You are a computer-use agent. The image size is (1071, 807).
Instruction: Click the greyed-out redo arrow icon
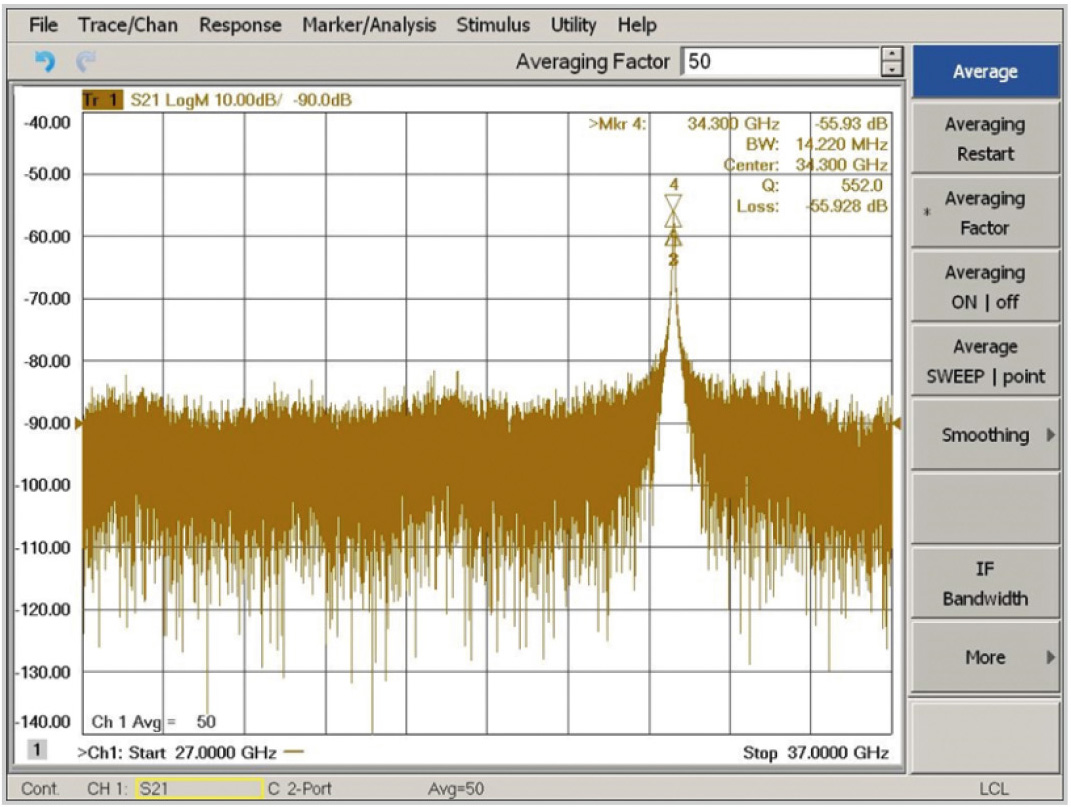[x=85, y=62]
